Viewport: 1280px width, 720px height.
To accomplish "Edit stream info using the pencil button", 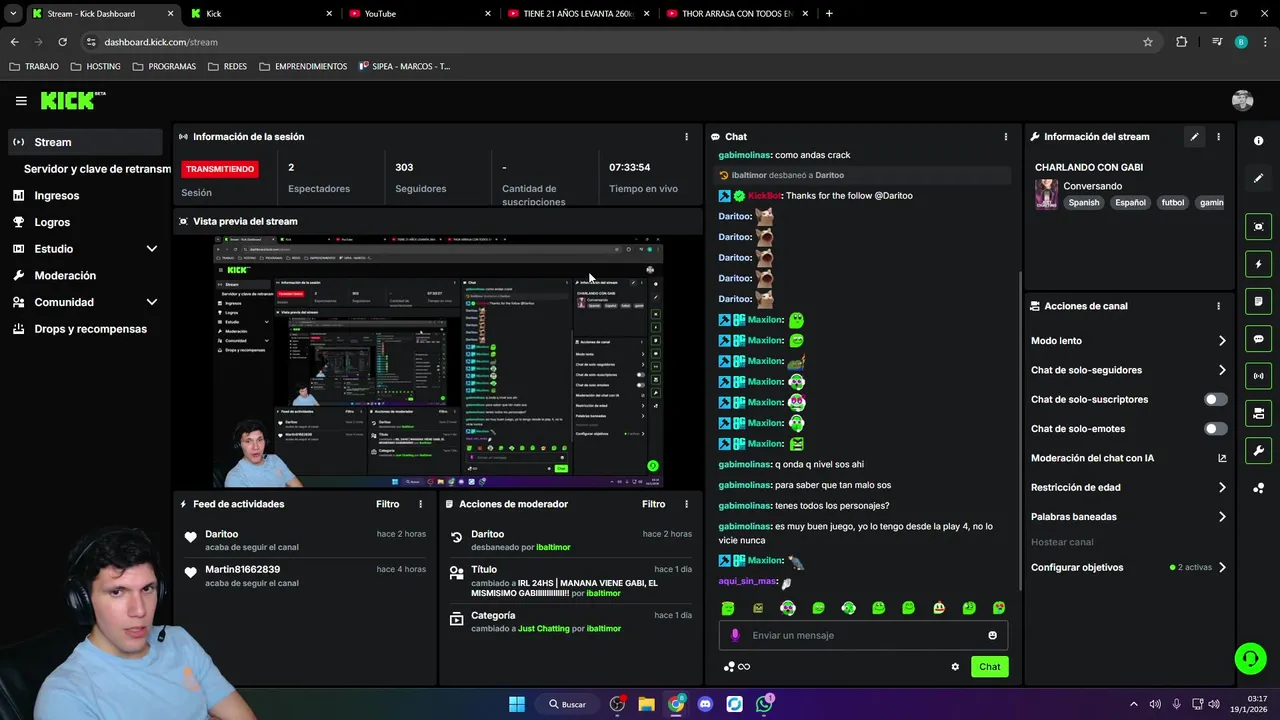I will tap(1194, 137).
